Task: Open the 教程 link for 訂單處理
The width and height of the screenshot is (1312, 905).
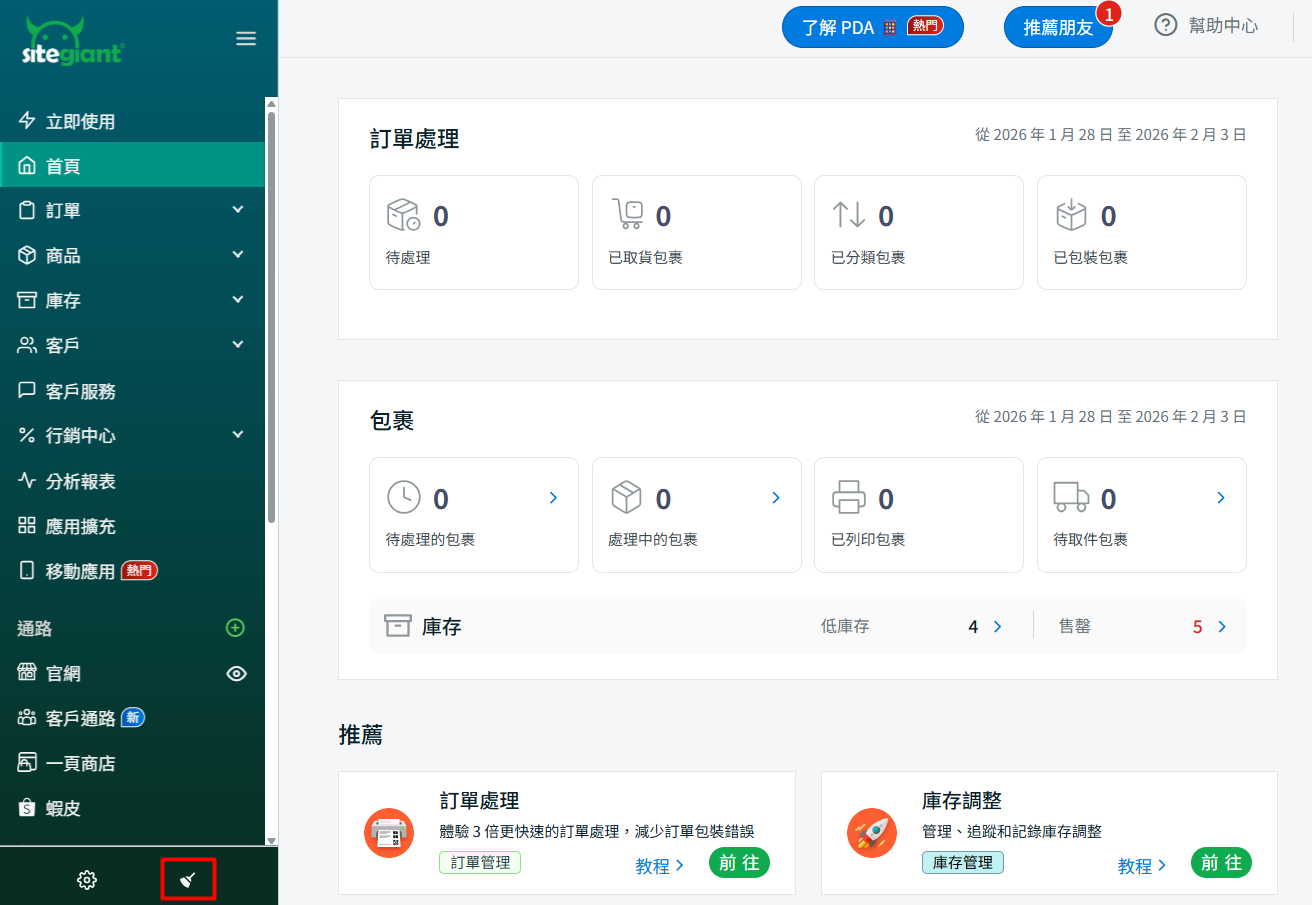Action: 659,866
